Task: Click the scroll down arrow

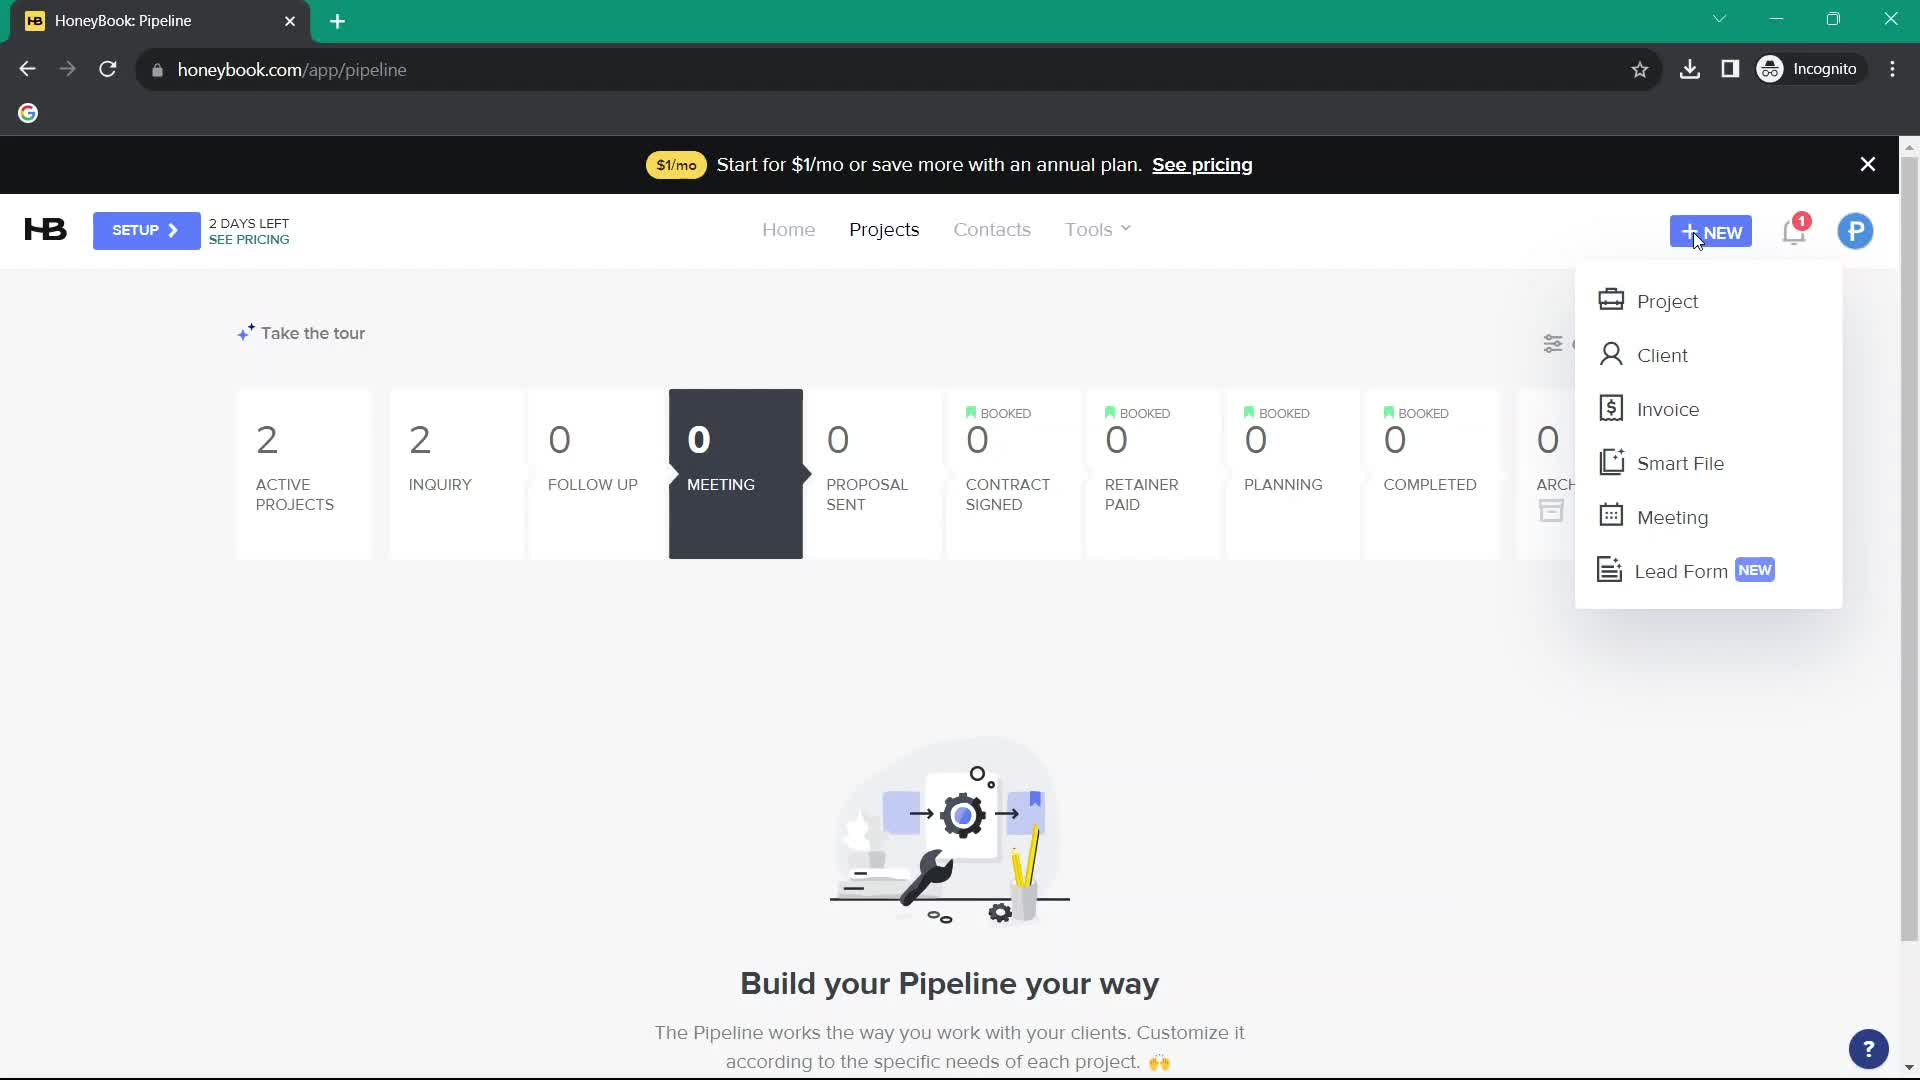Action: 1909,1068
